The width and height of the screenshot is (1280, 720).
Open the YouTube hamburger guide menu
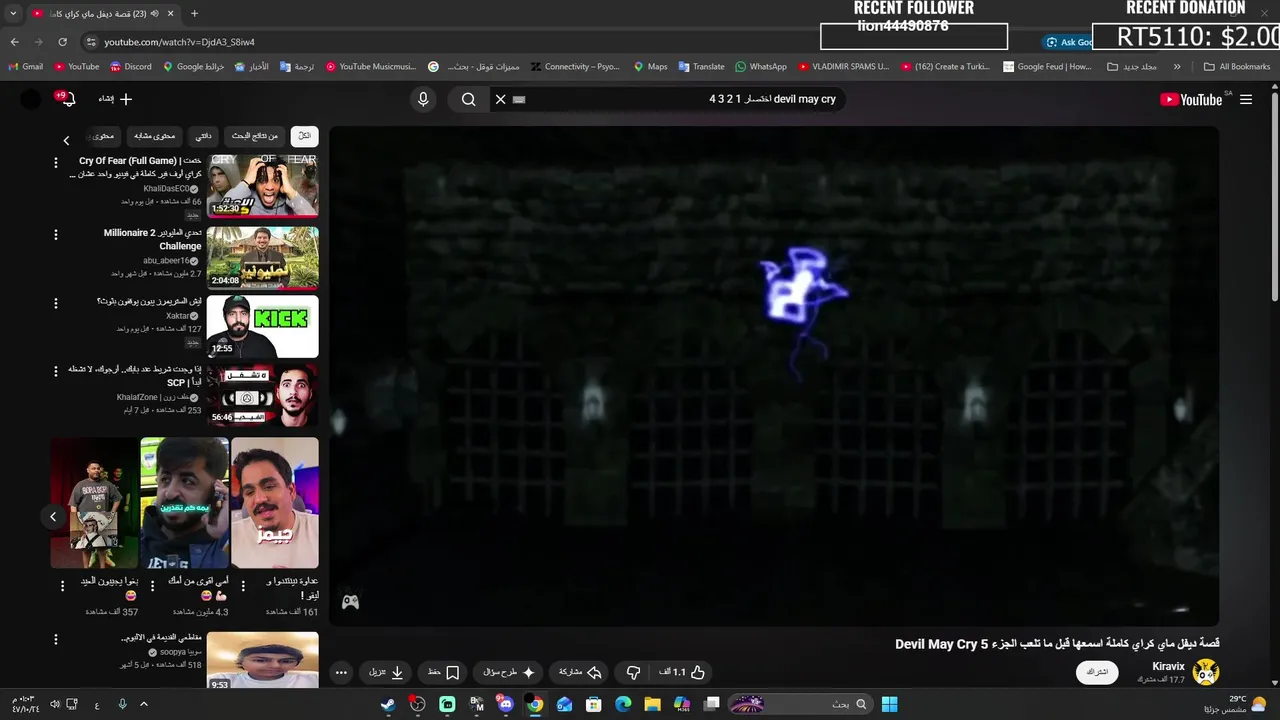(x=1246, y=99)
